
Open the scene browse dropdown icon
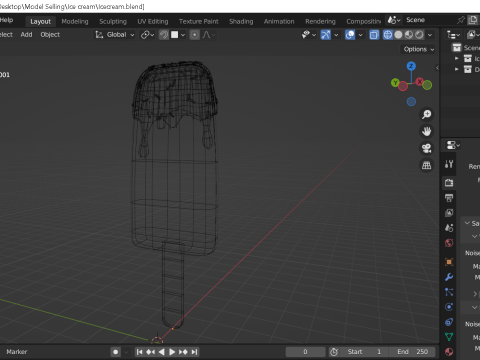click(x=394, y=20)
